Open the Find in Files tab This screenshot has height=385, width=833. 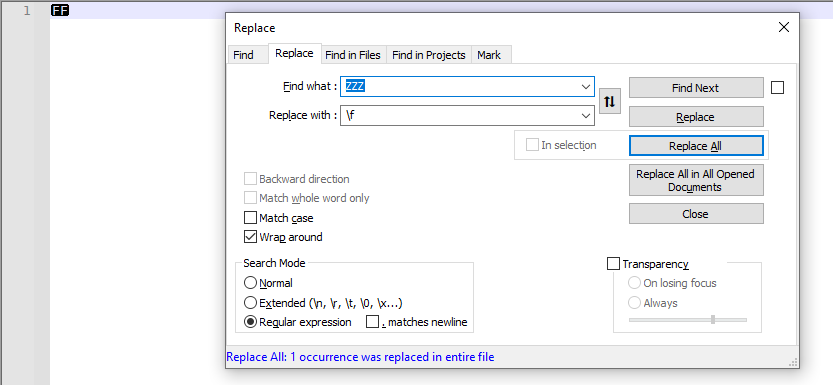tap(353, 55)
